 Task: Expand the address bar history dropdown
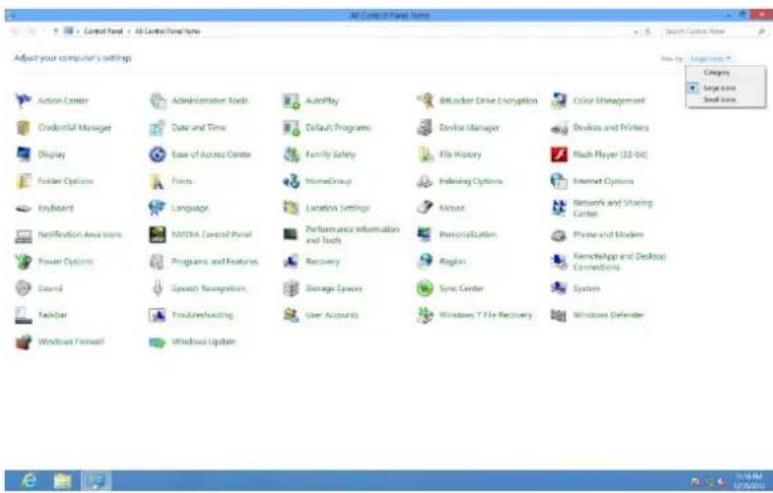pos(636,32)
